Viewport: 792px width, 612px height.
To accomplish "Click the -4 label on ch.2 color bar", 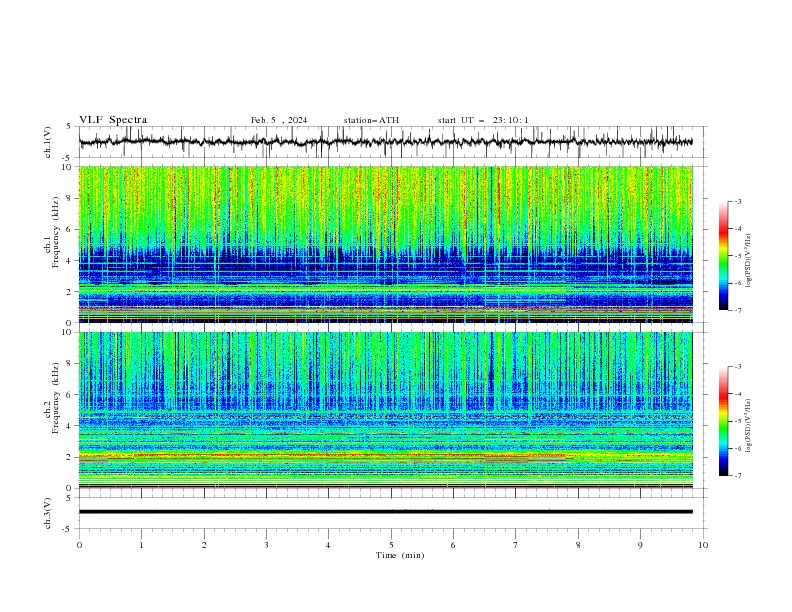I will [738, 394].
